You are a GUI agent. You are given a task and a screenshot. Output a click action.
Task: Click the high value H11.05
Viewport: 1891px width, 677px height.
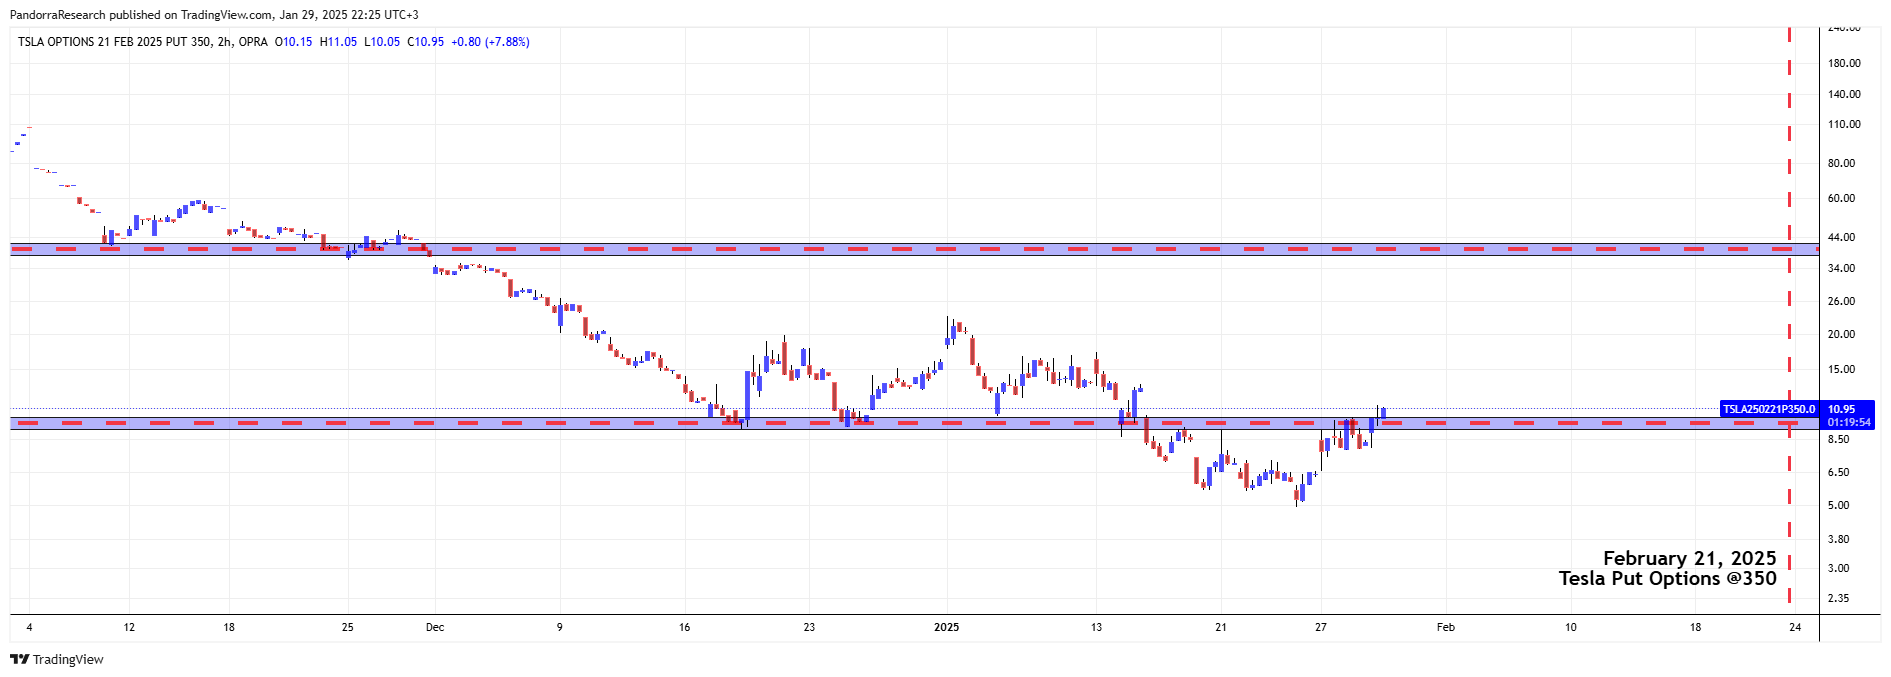(x=338, y=42)
